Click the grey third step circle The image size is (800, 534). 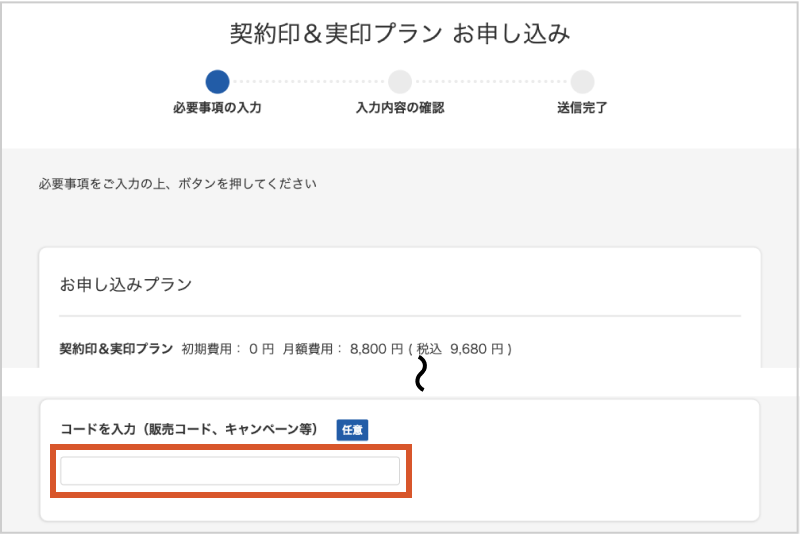(582, 81)
